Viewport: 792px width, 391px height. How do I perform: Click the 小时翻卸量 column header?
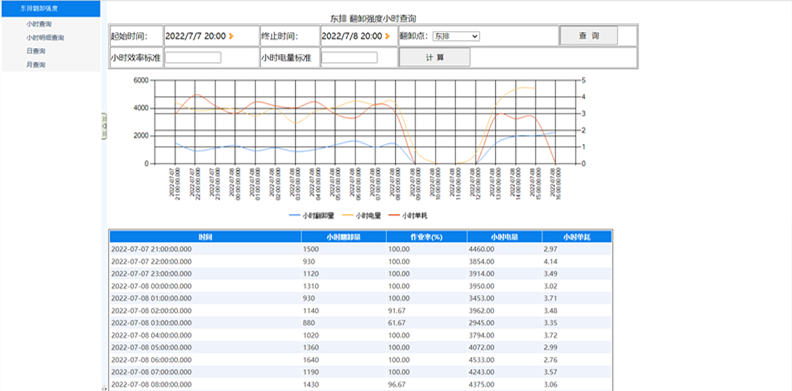pos(344,237)
